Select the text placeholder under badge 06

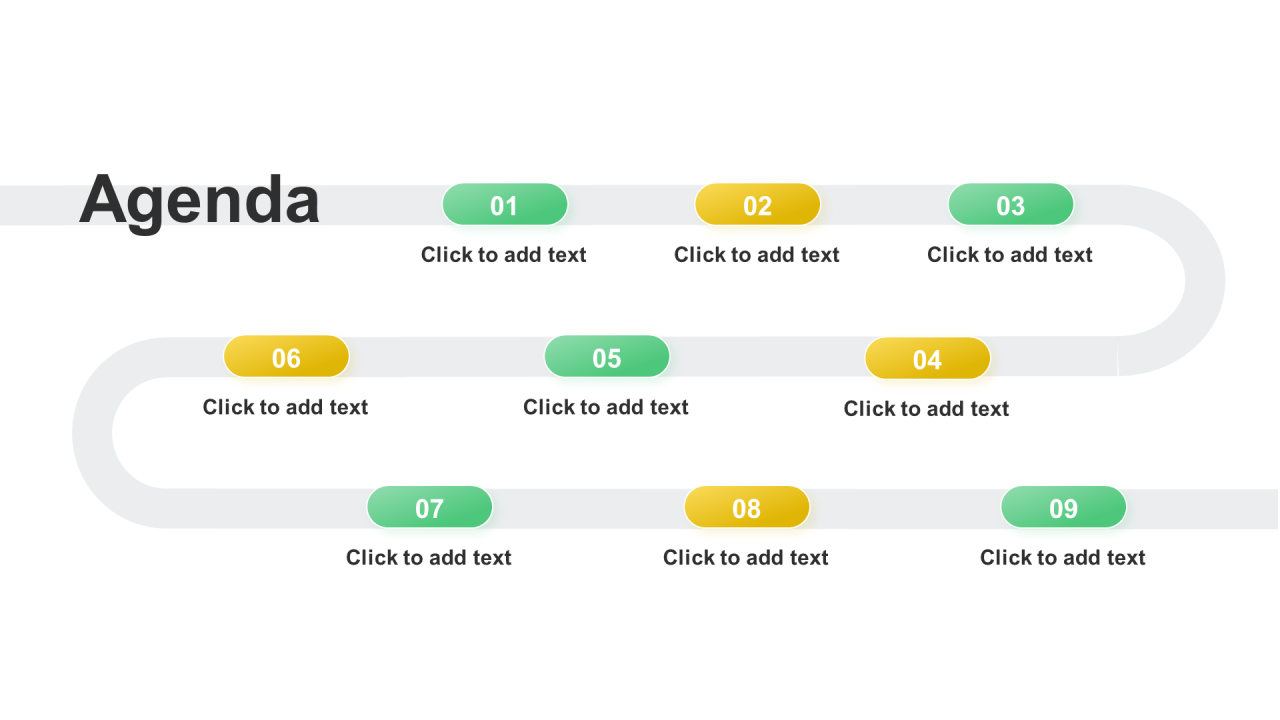(x=286, y=407)
